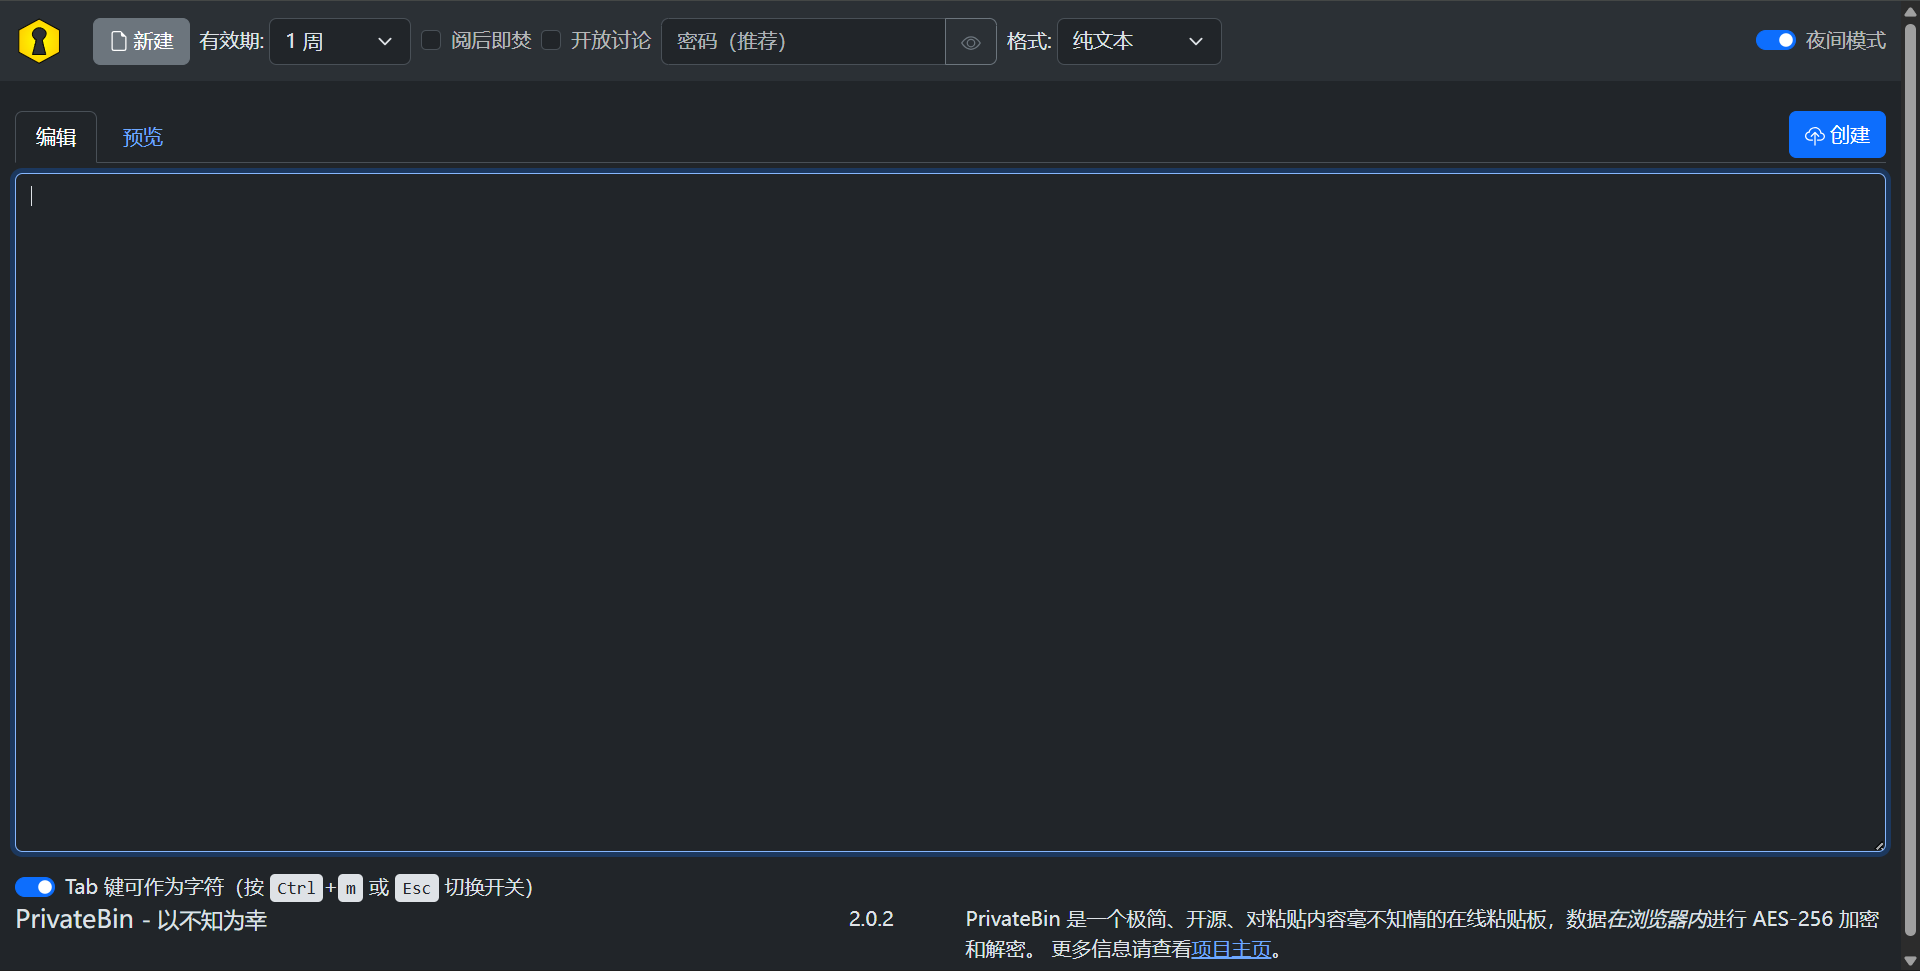Click the text area resize handle
The image size is (1920, 971).
1879,846
